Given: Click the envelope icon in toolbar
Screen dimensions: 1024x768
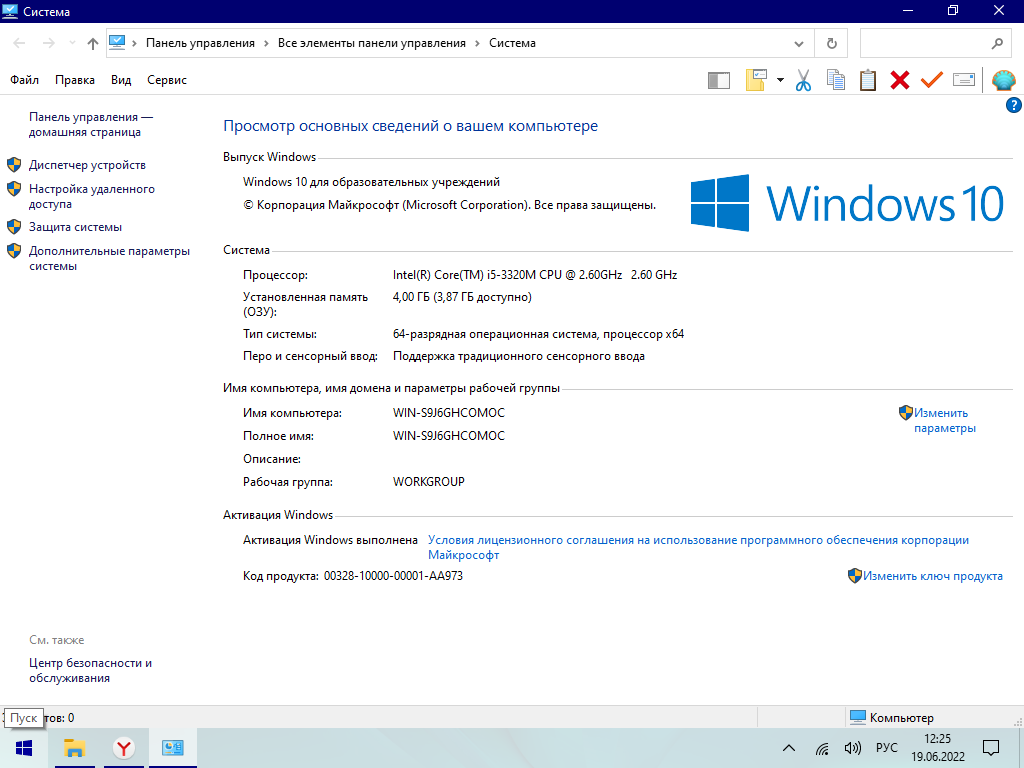Looking at the screenshot, I should pyautogui.click(x=964, y=80).
